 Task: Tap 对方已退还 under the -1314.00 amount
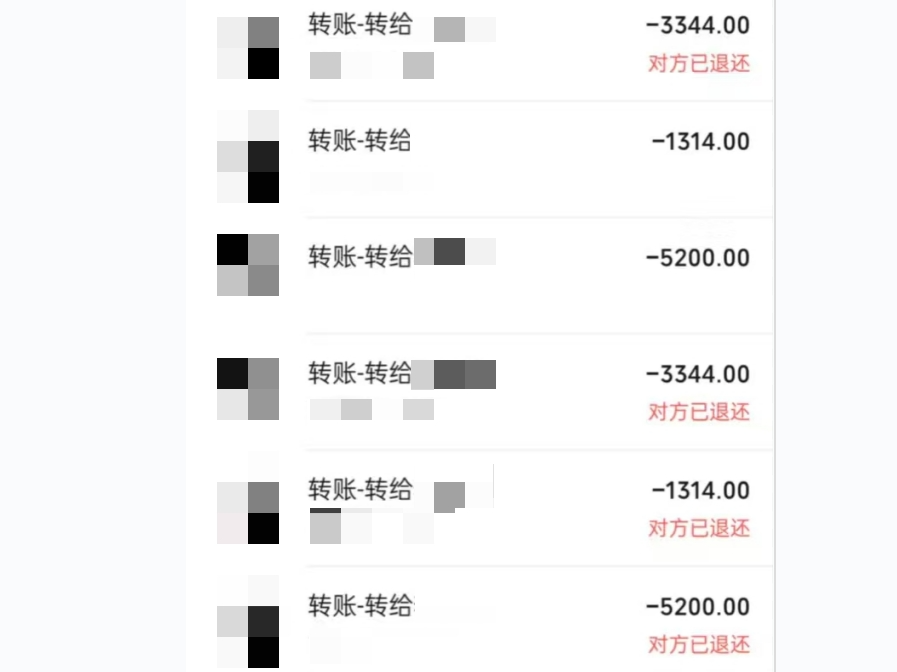699,528
